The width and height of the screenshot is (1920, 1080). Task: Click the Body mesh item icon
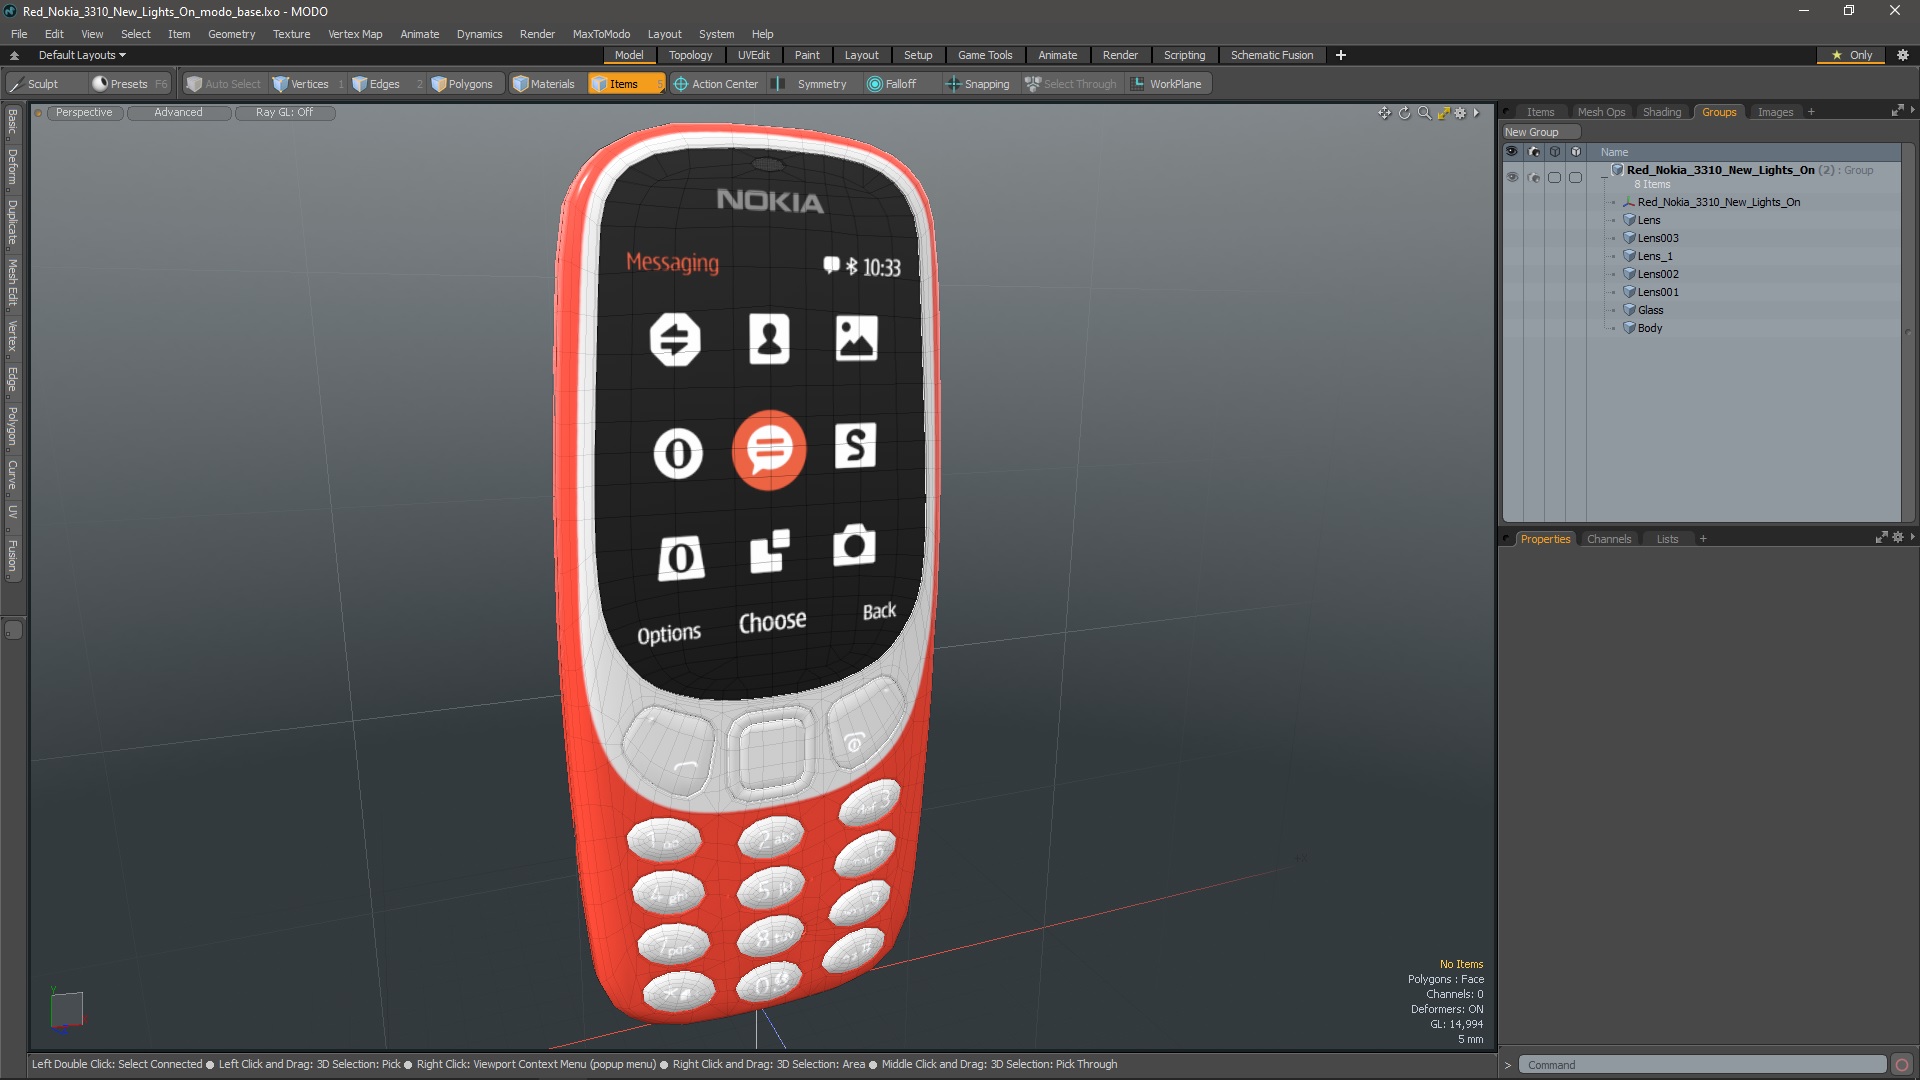(1629, 328)
